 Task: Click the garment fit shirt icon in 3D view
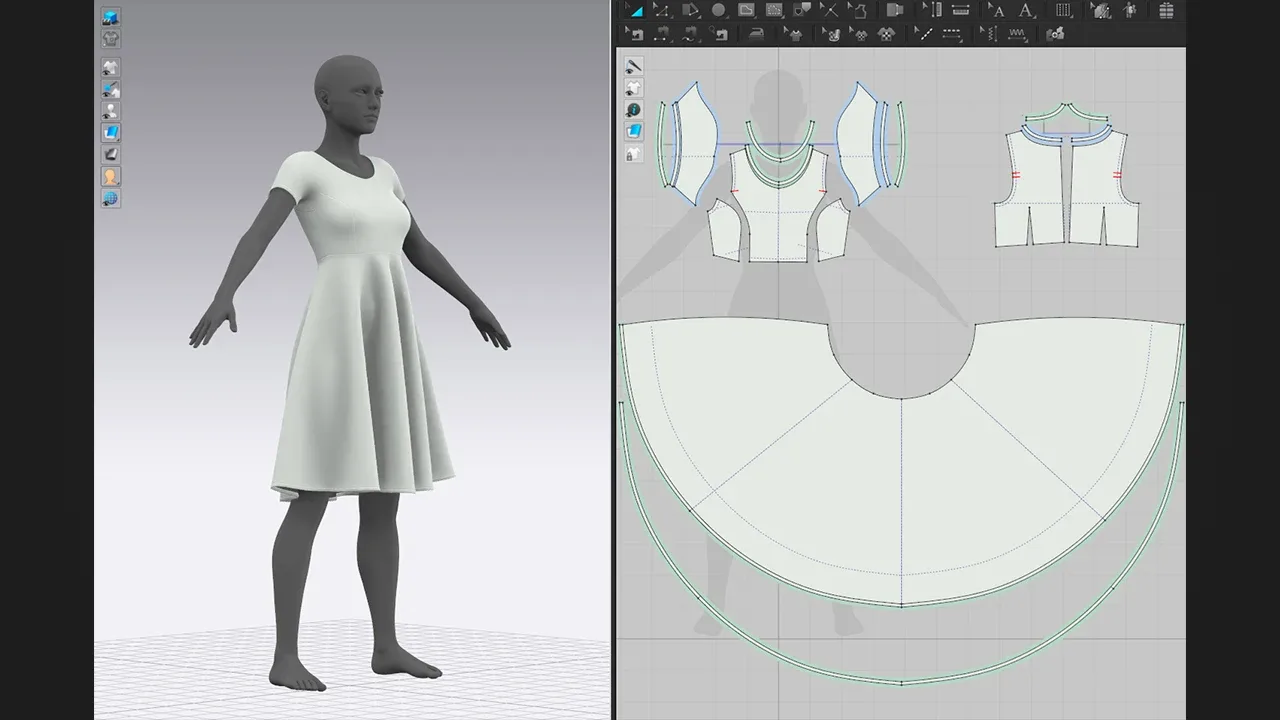coord(111,39)
